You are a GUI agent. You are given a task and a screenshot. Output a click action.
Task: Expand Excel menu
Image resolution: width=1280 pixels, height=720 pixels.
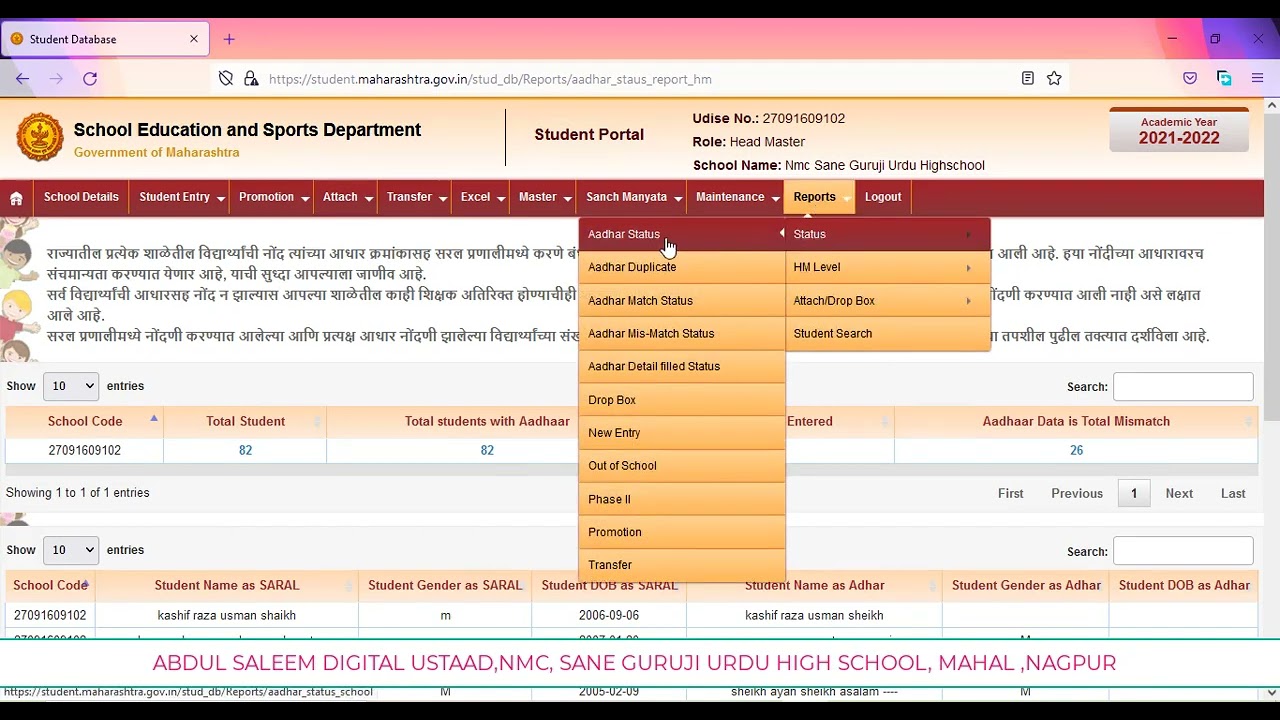click(481, 197)
